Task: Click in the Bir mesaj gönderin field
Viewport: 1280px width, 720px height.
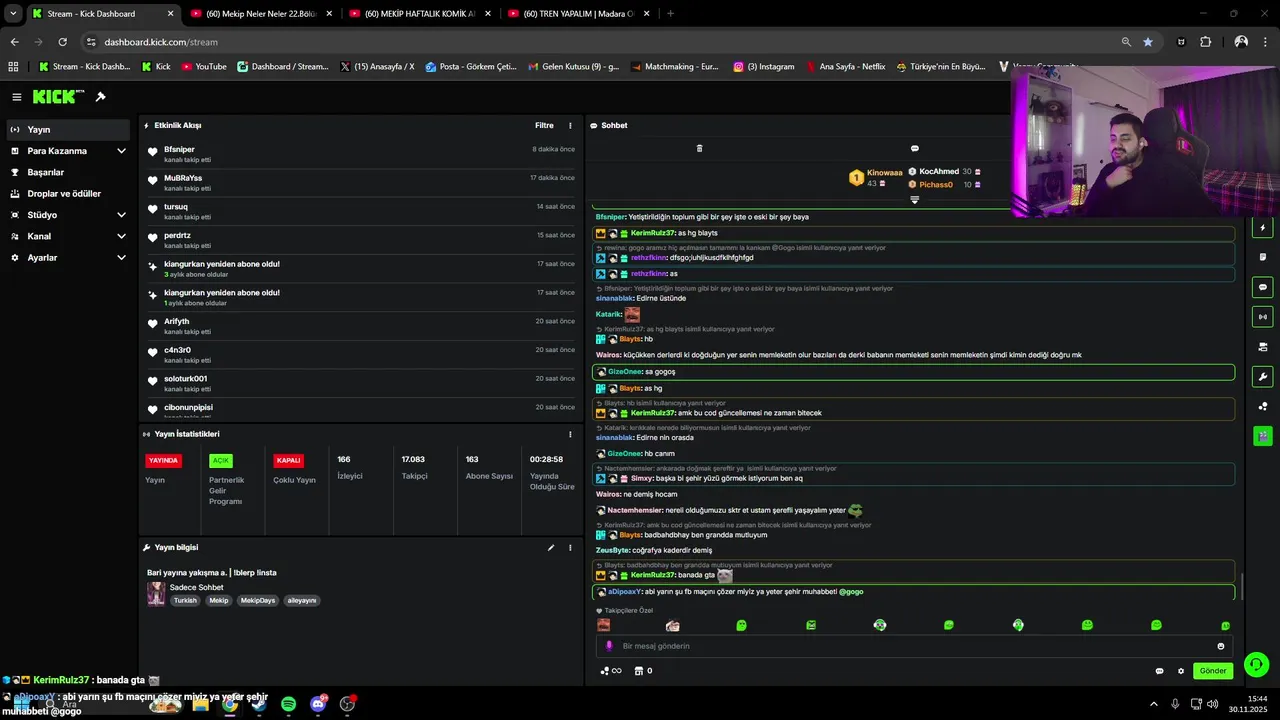Action: point(914,646)
